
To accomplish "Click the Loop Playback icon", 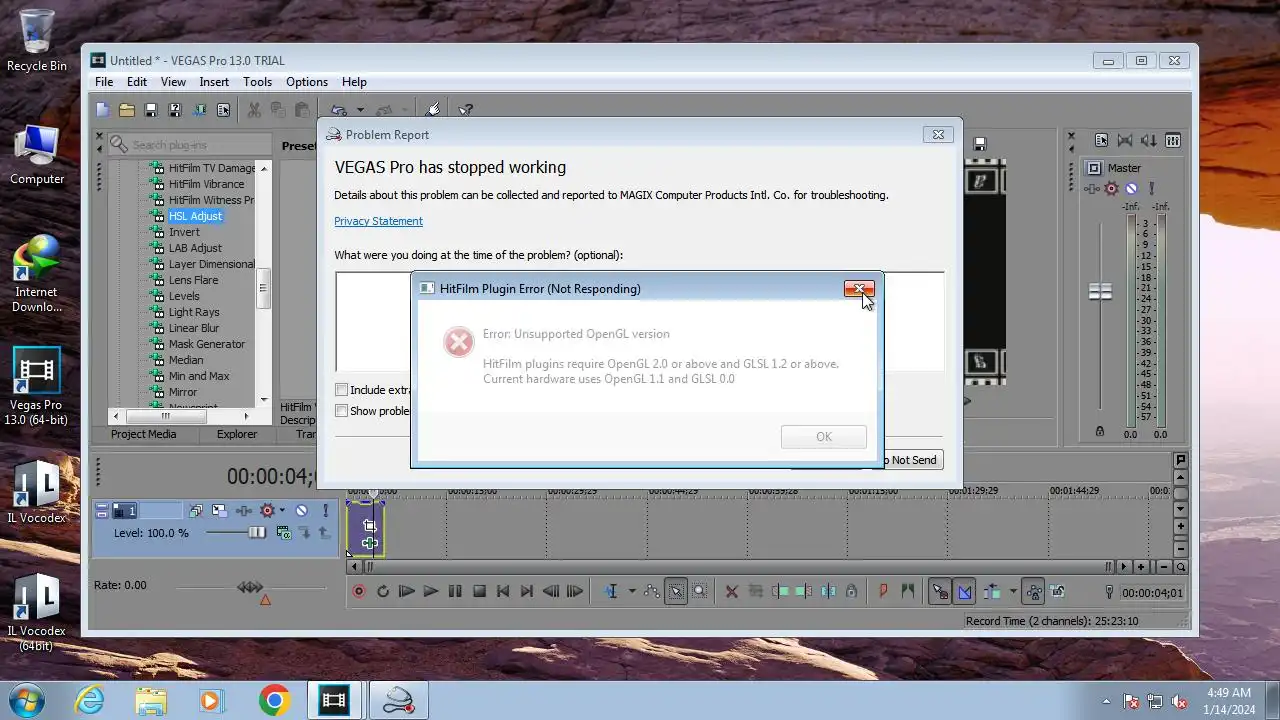I will tap(383, 592).
